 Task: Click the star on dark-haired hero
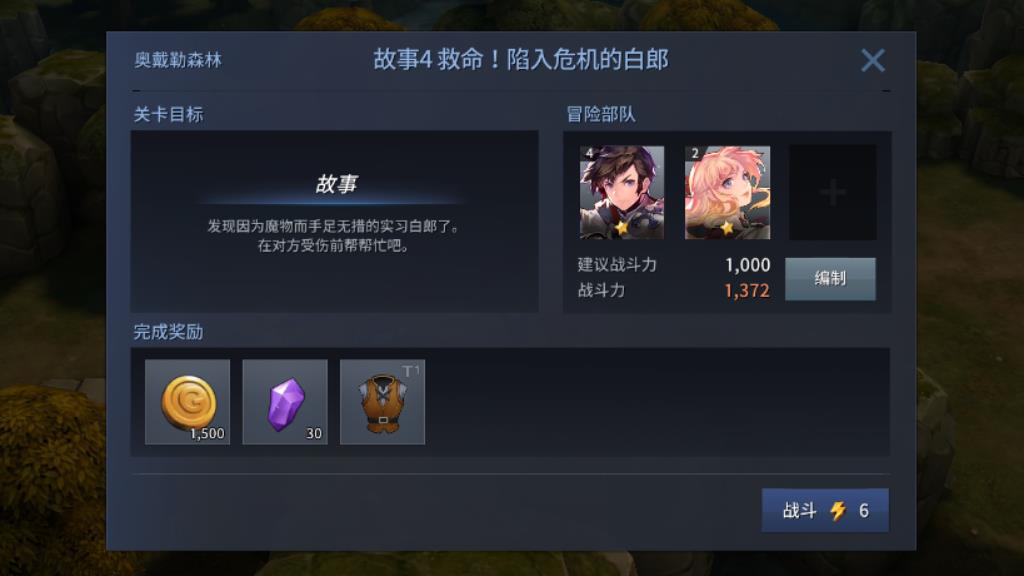[621, 227]
